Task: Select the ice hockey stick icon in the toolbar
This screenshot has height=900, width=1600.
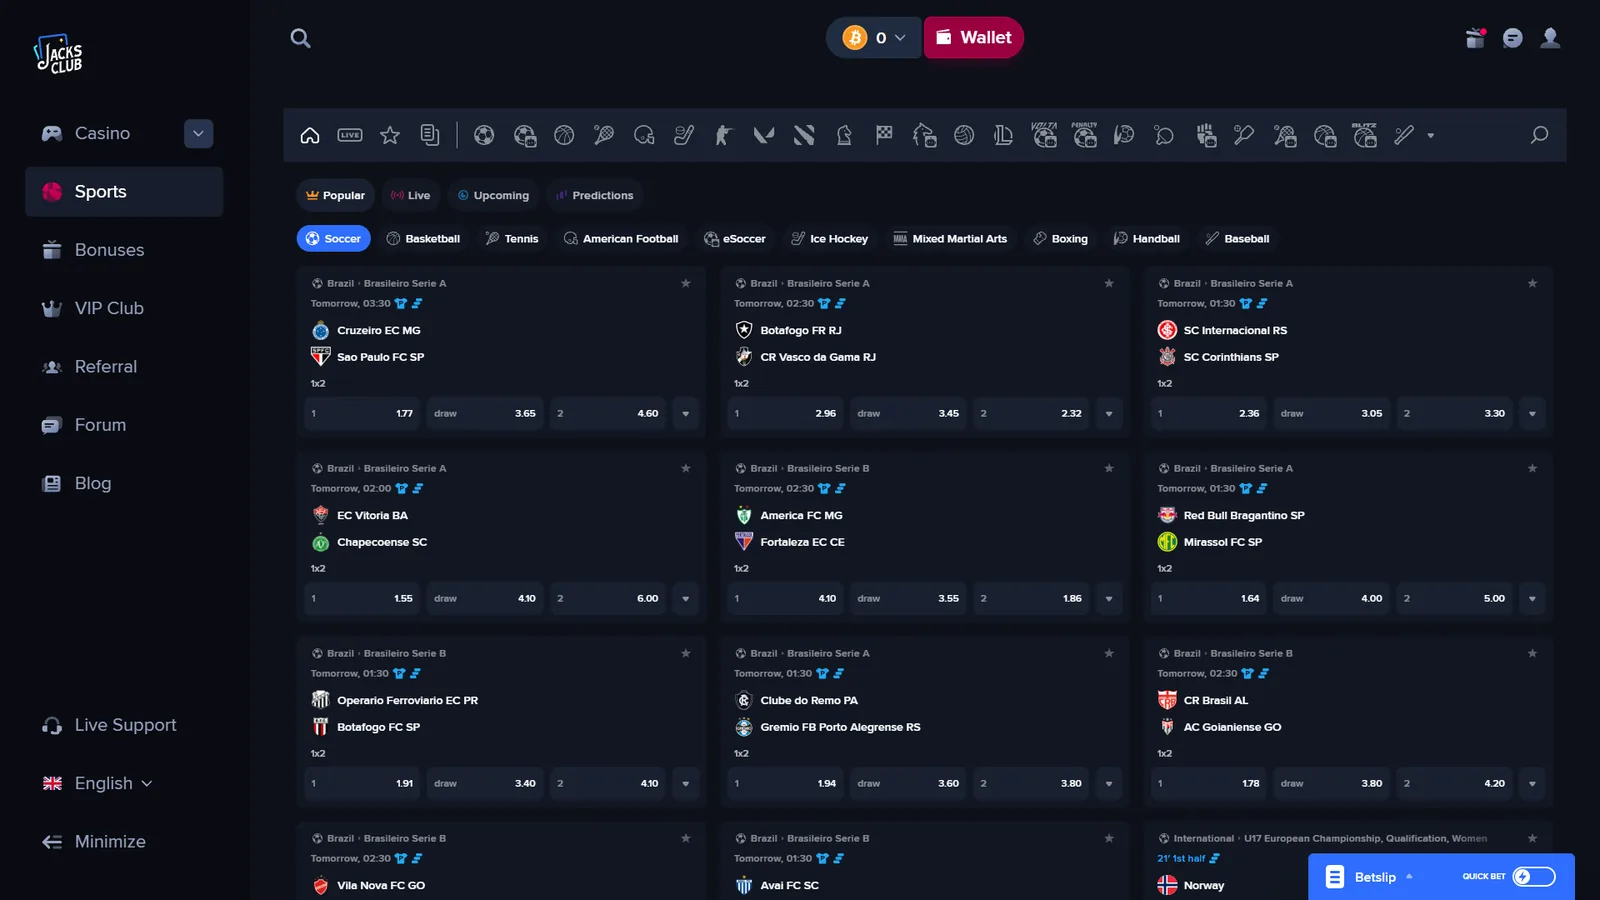Action: pyautogui.click(x=684, y=135)
